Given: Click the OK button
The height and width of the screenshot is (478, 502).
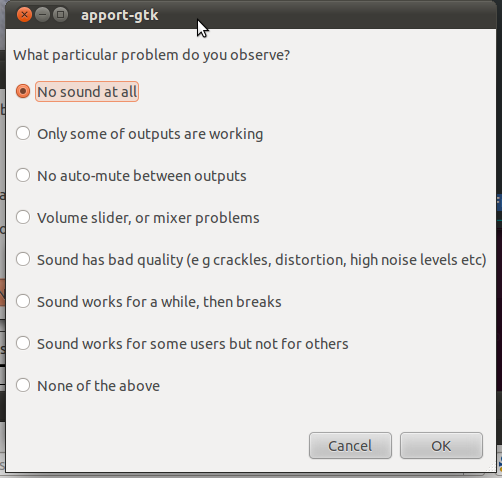Looking at the screenshot, I should tap(441, 446).
